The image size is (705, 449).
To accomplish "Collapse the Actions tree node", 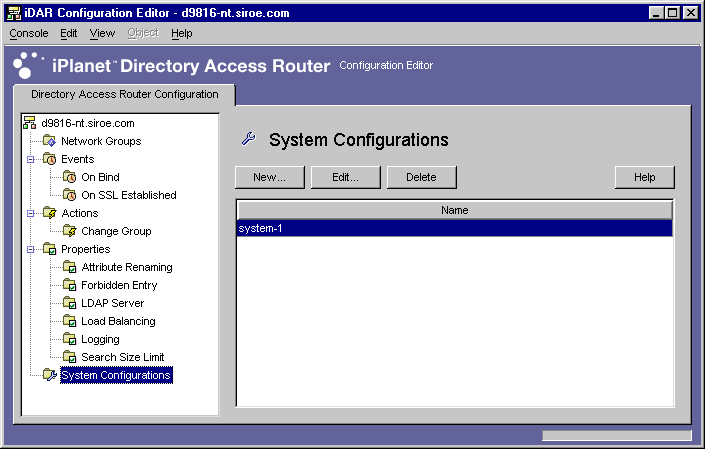I will 31,213.
